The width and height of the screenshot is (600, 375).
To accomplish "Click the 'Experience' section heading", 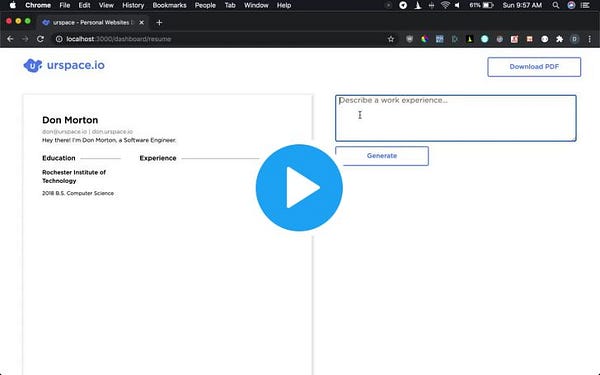I will (x=158, y=158).
